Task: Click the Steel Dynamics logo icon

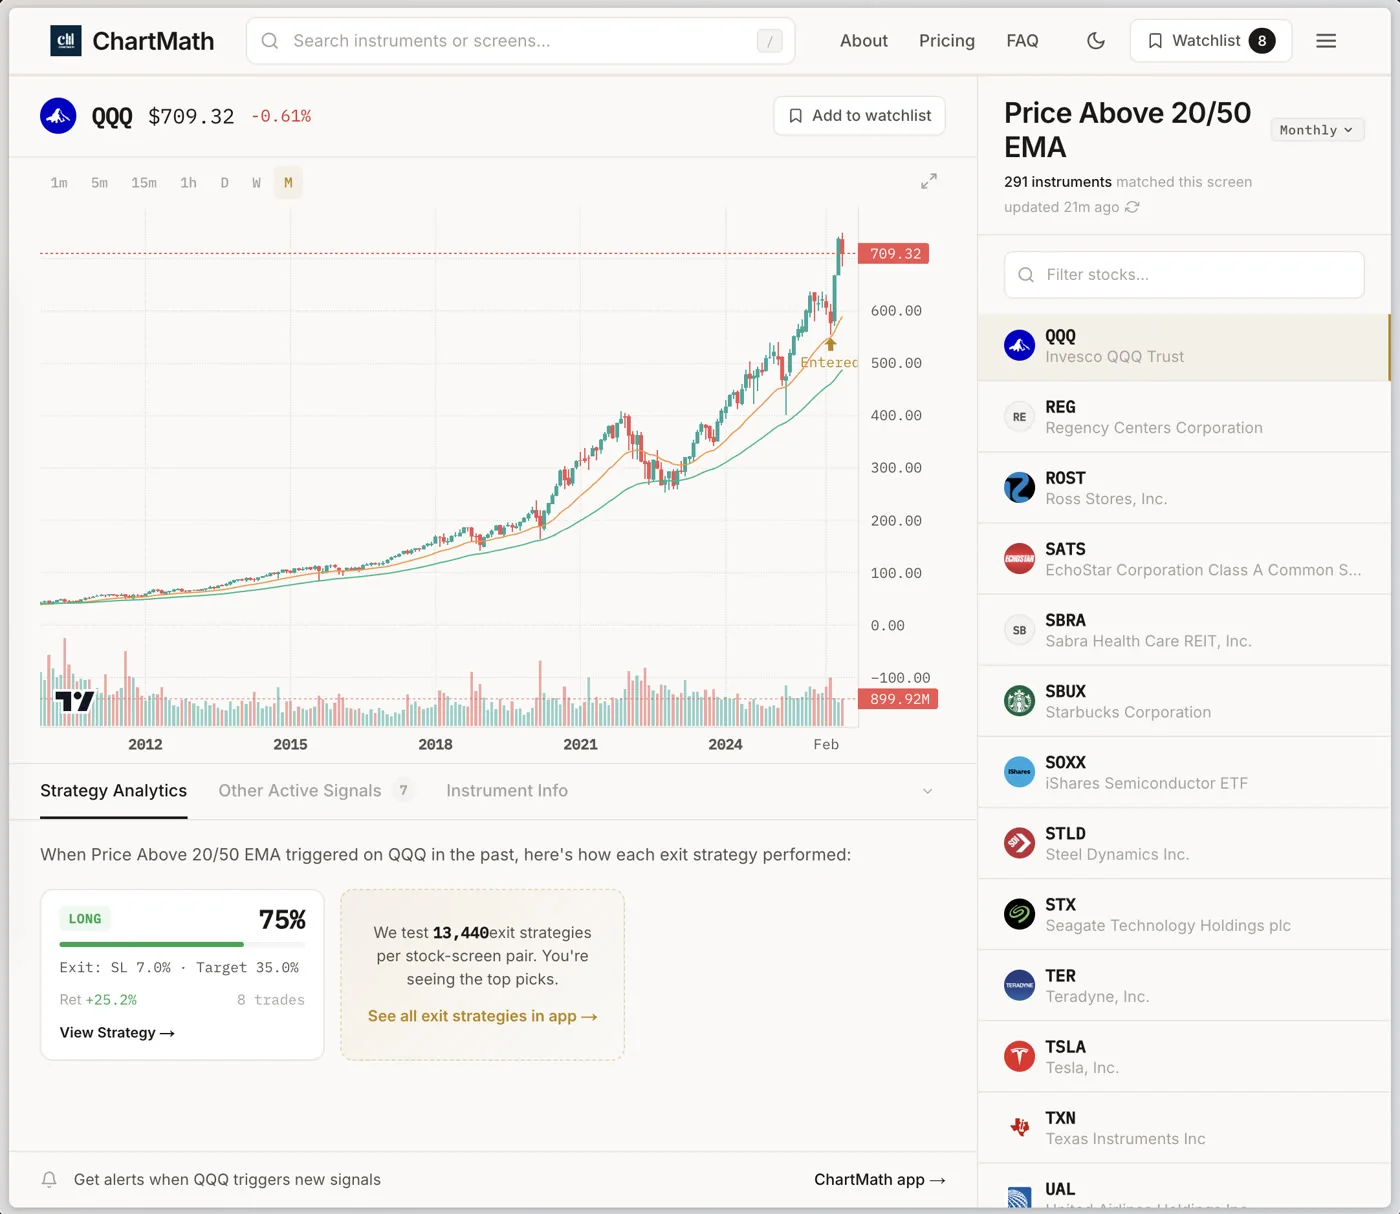Action: click(x=1019, y=843)
